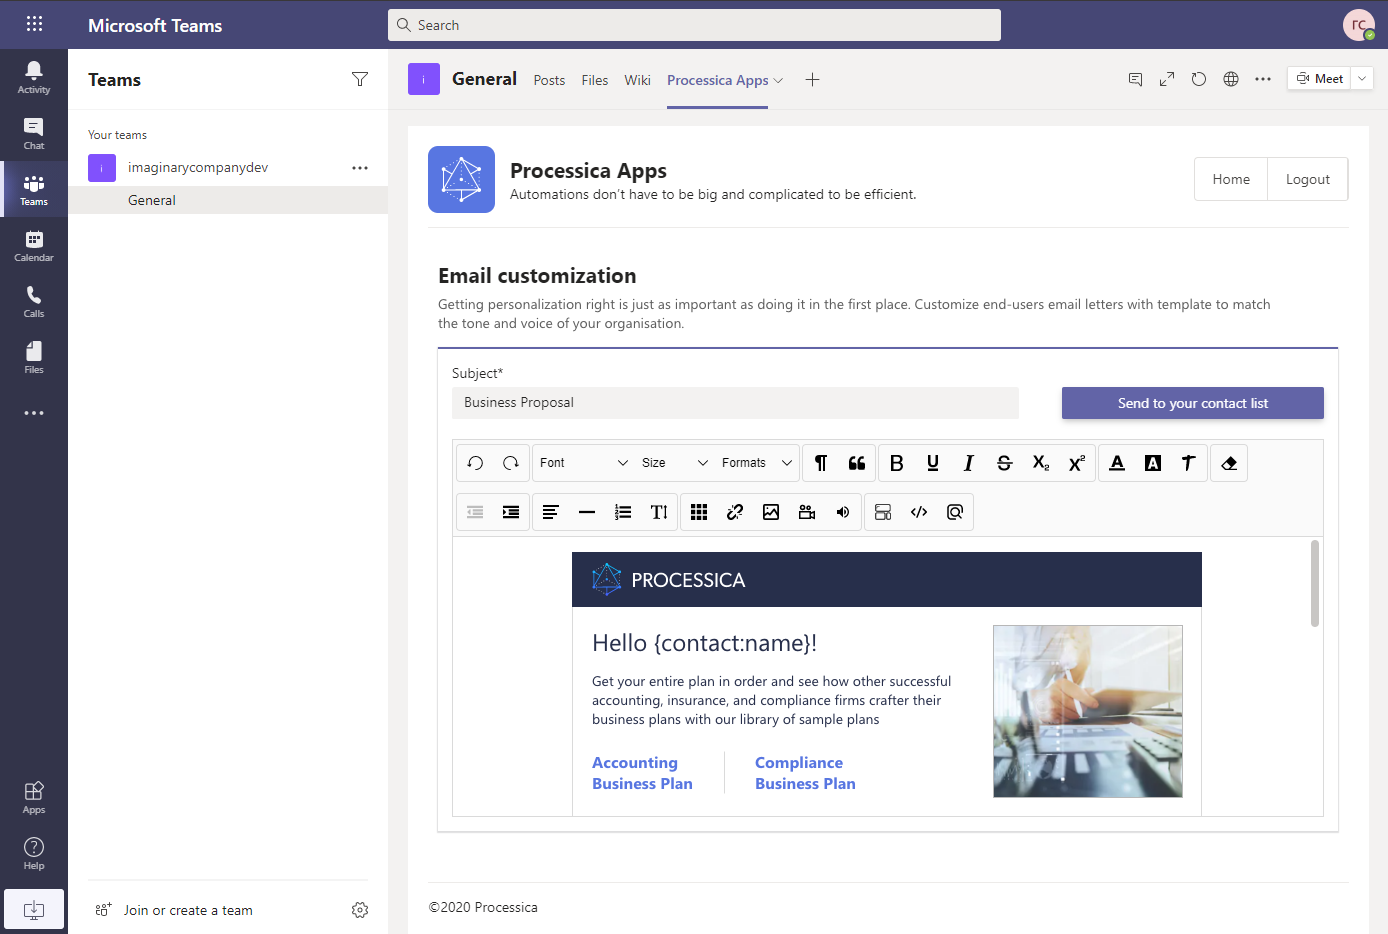This screenshot has height=934, width=1388.
Task: Toggle underline formatting
Action: (x=933, y=463)
